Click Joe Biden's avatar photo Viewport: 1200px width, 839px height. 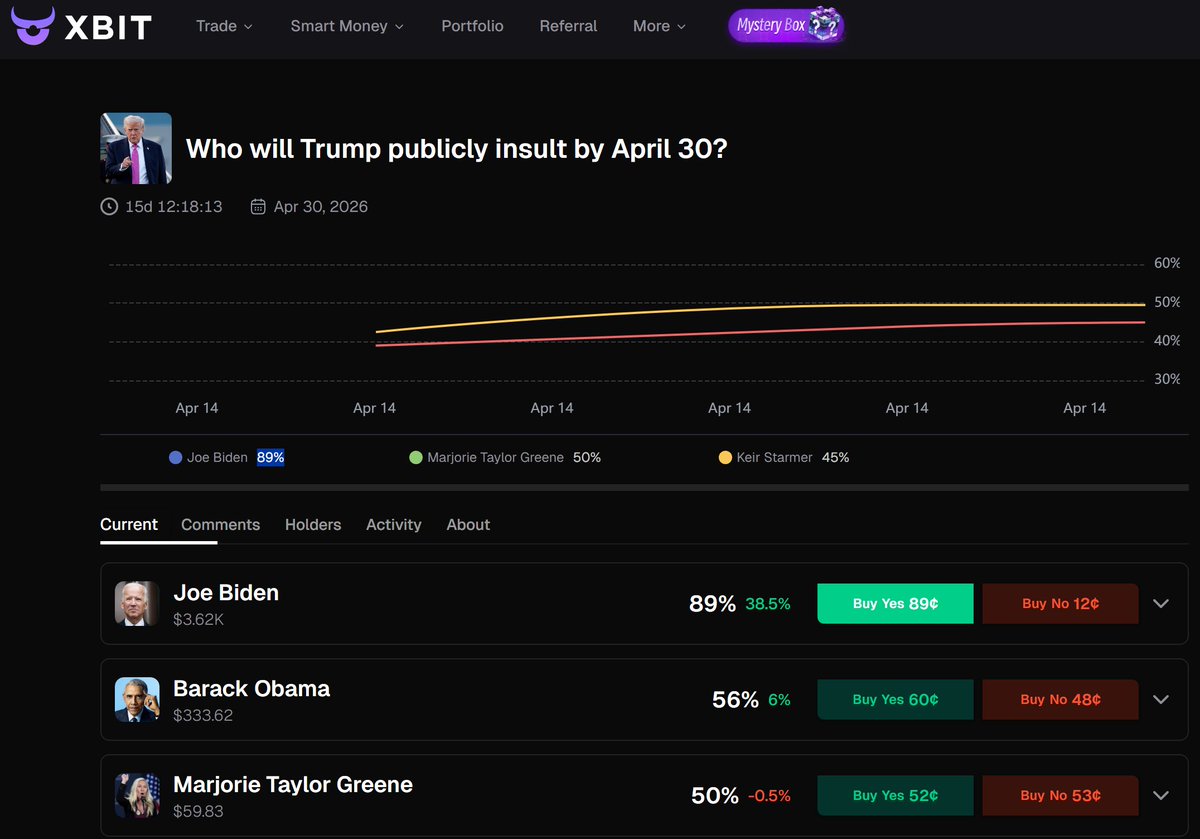click(x=137, y=603)
